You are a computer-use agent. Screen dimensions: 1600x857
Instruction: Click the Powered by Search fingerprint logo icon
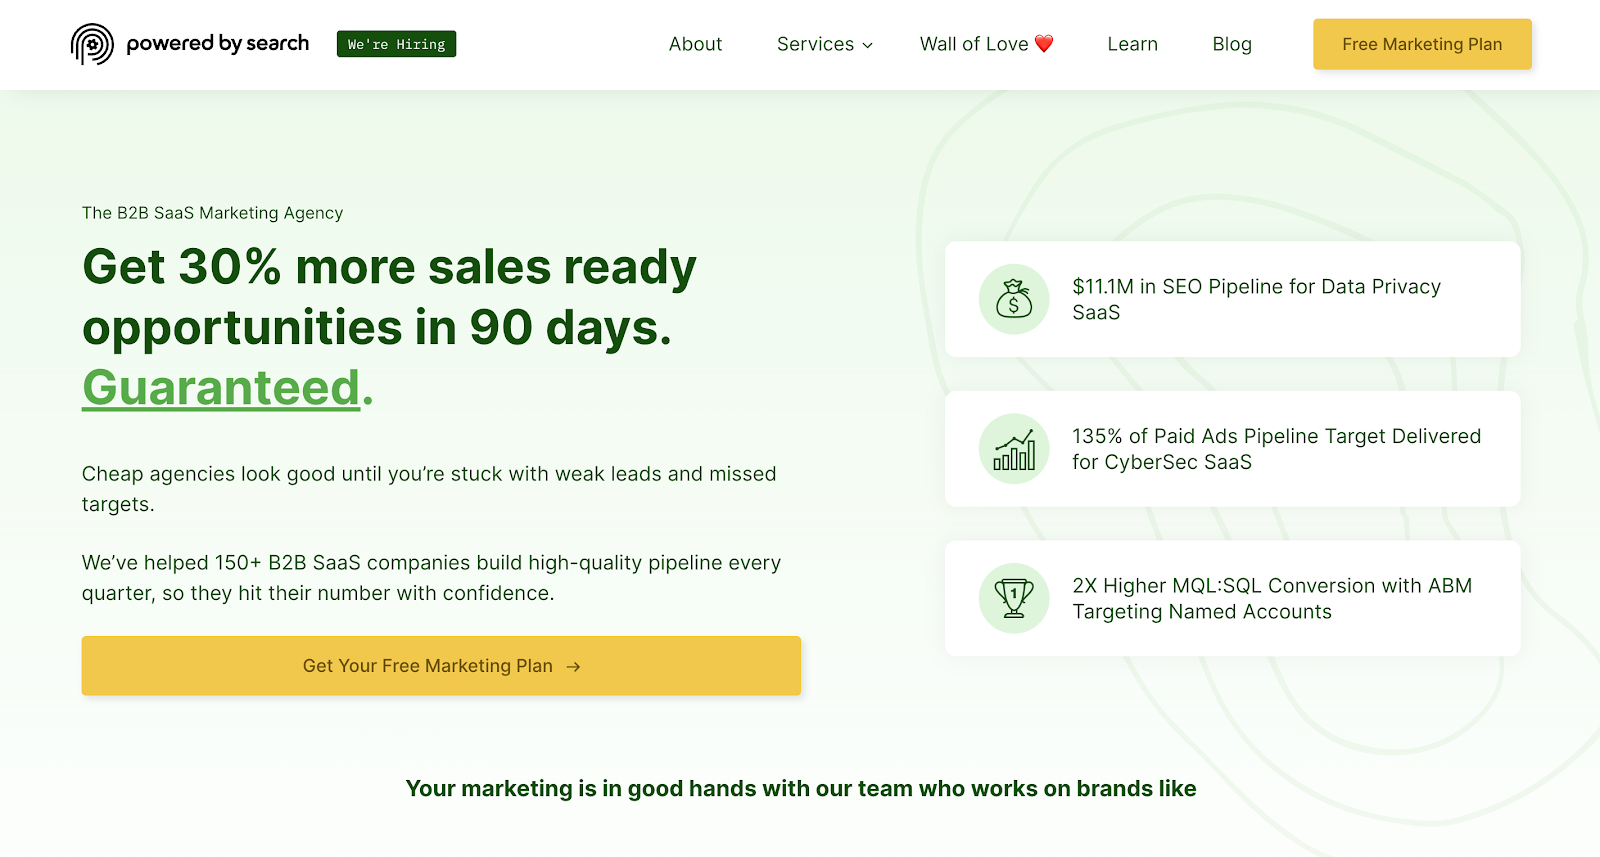click(92, 44)
